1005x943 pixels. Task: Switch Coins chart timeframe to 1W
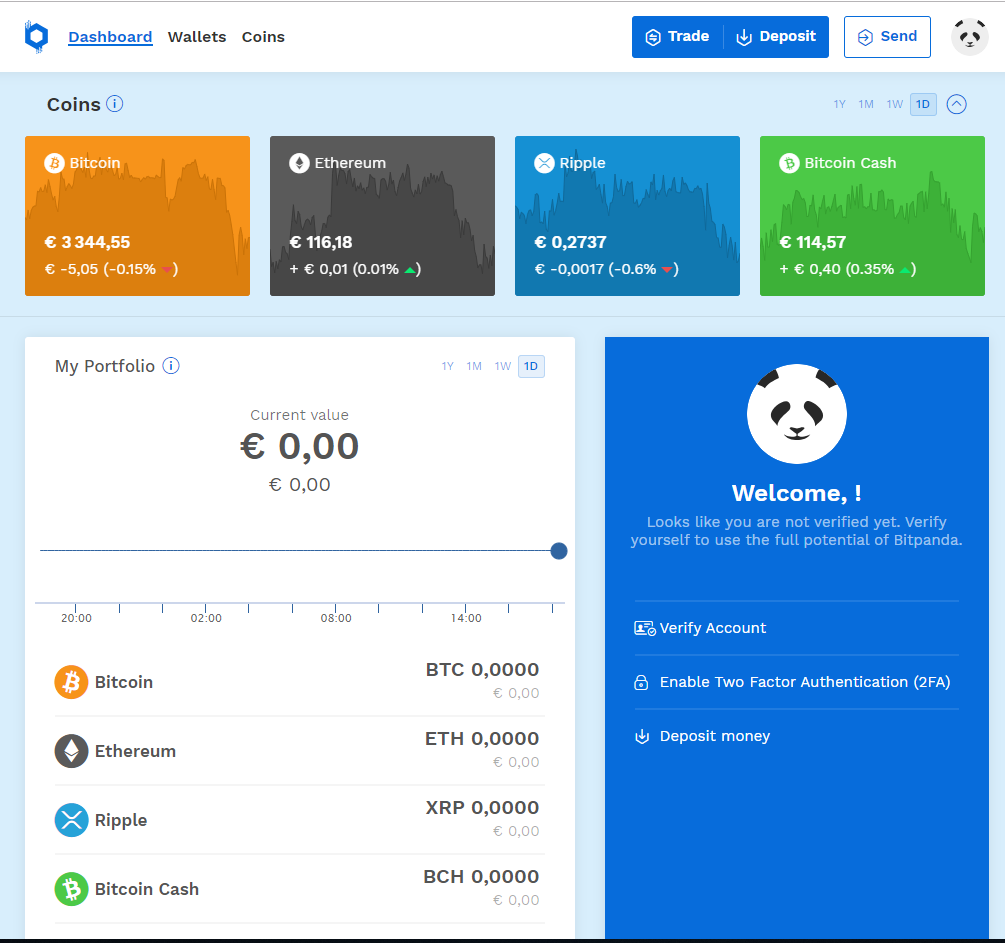click(895, 103)
